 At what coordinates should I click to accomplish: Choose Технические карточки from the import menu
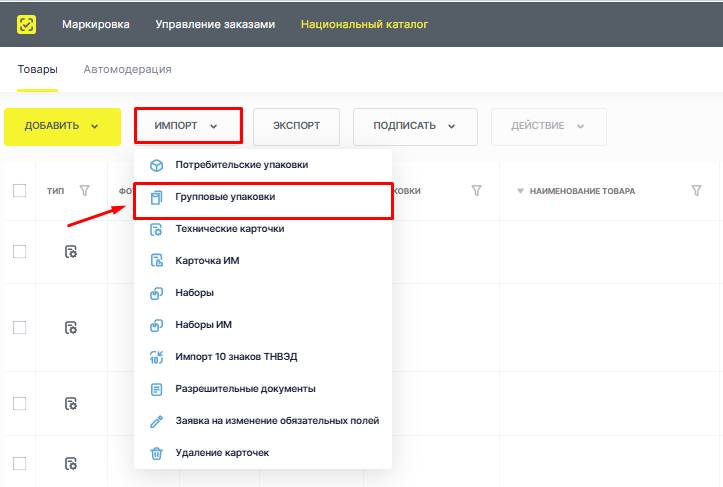point(263,229)
